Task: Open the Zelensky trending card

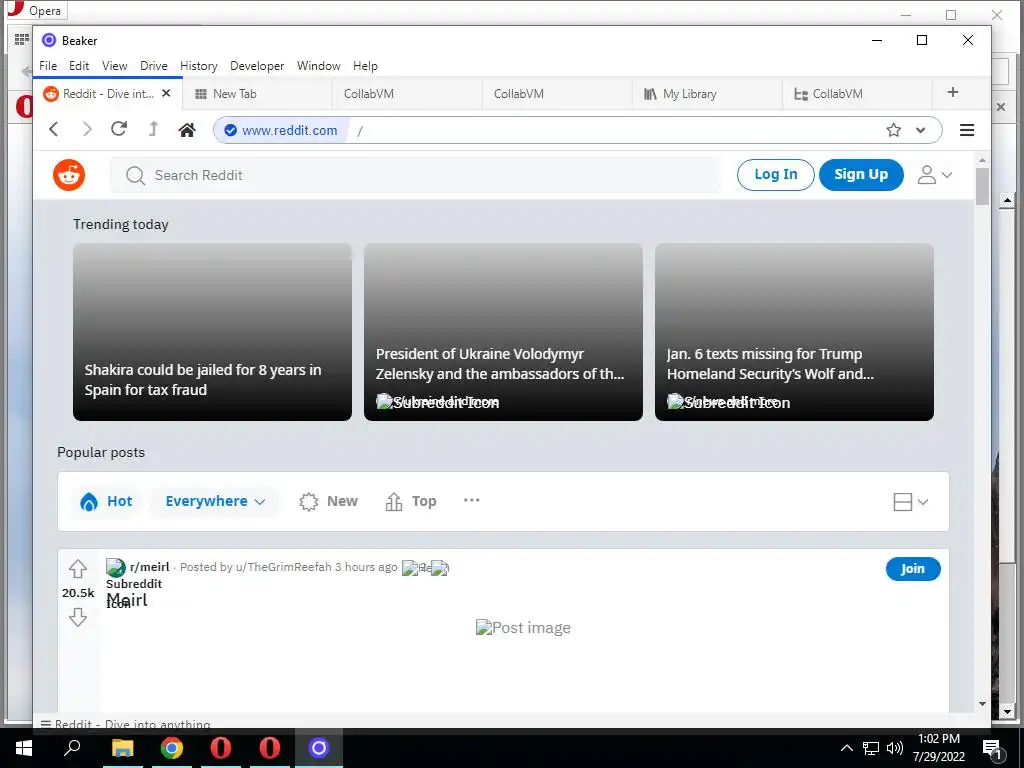Action: pyautogui.click(x=503, y=332)
